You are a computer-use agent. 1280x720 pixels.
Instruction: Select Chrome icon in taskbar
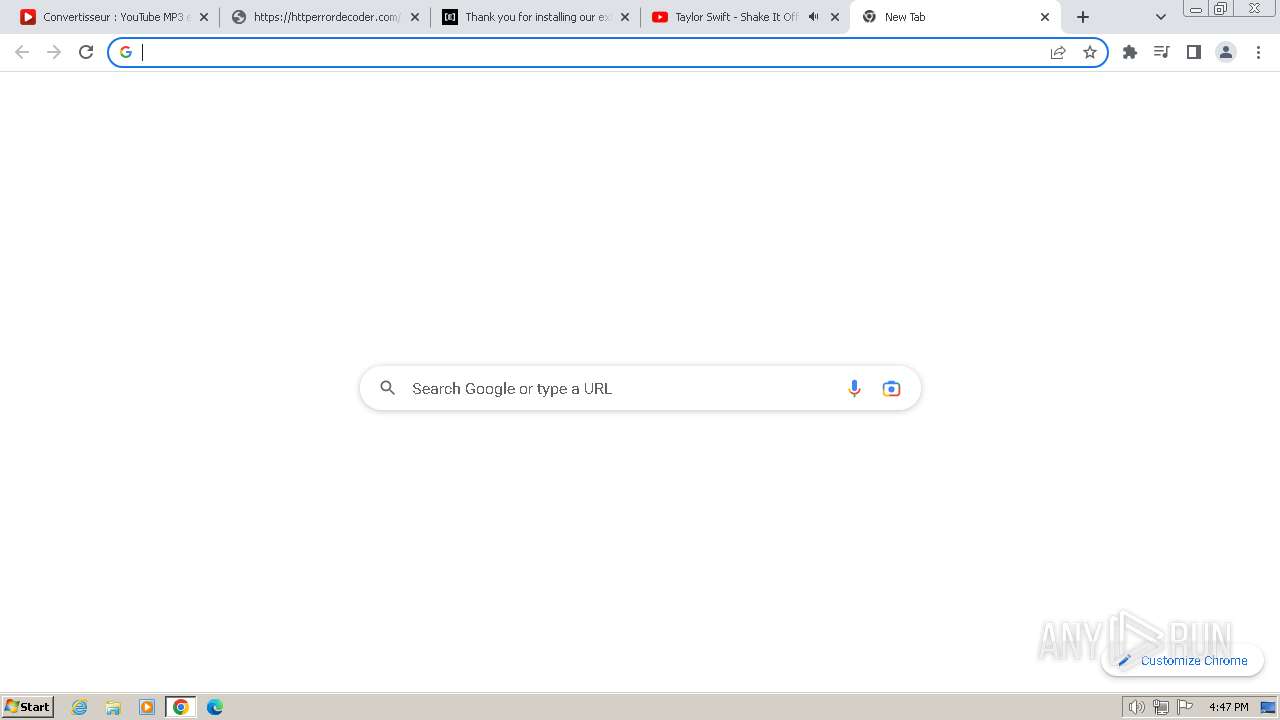click(x=181, y=707)
